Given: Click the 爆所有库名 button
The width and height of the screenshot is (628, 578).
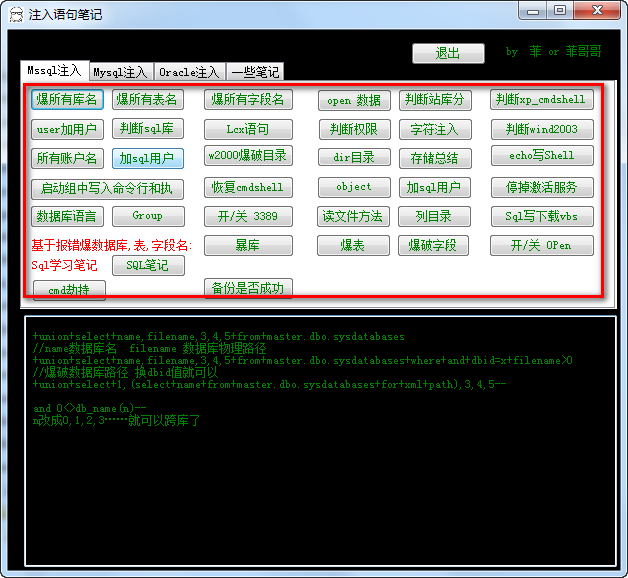Looking at the screenshot, I should (x=67, y=99).
